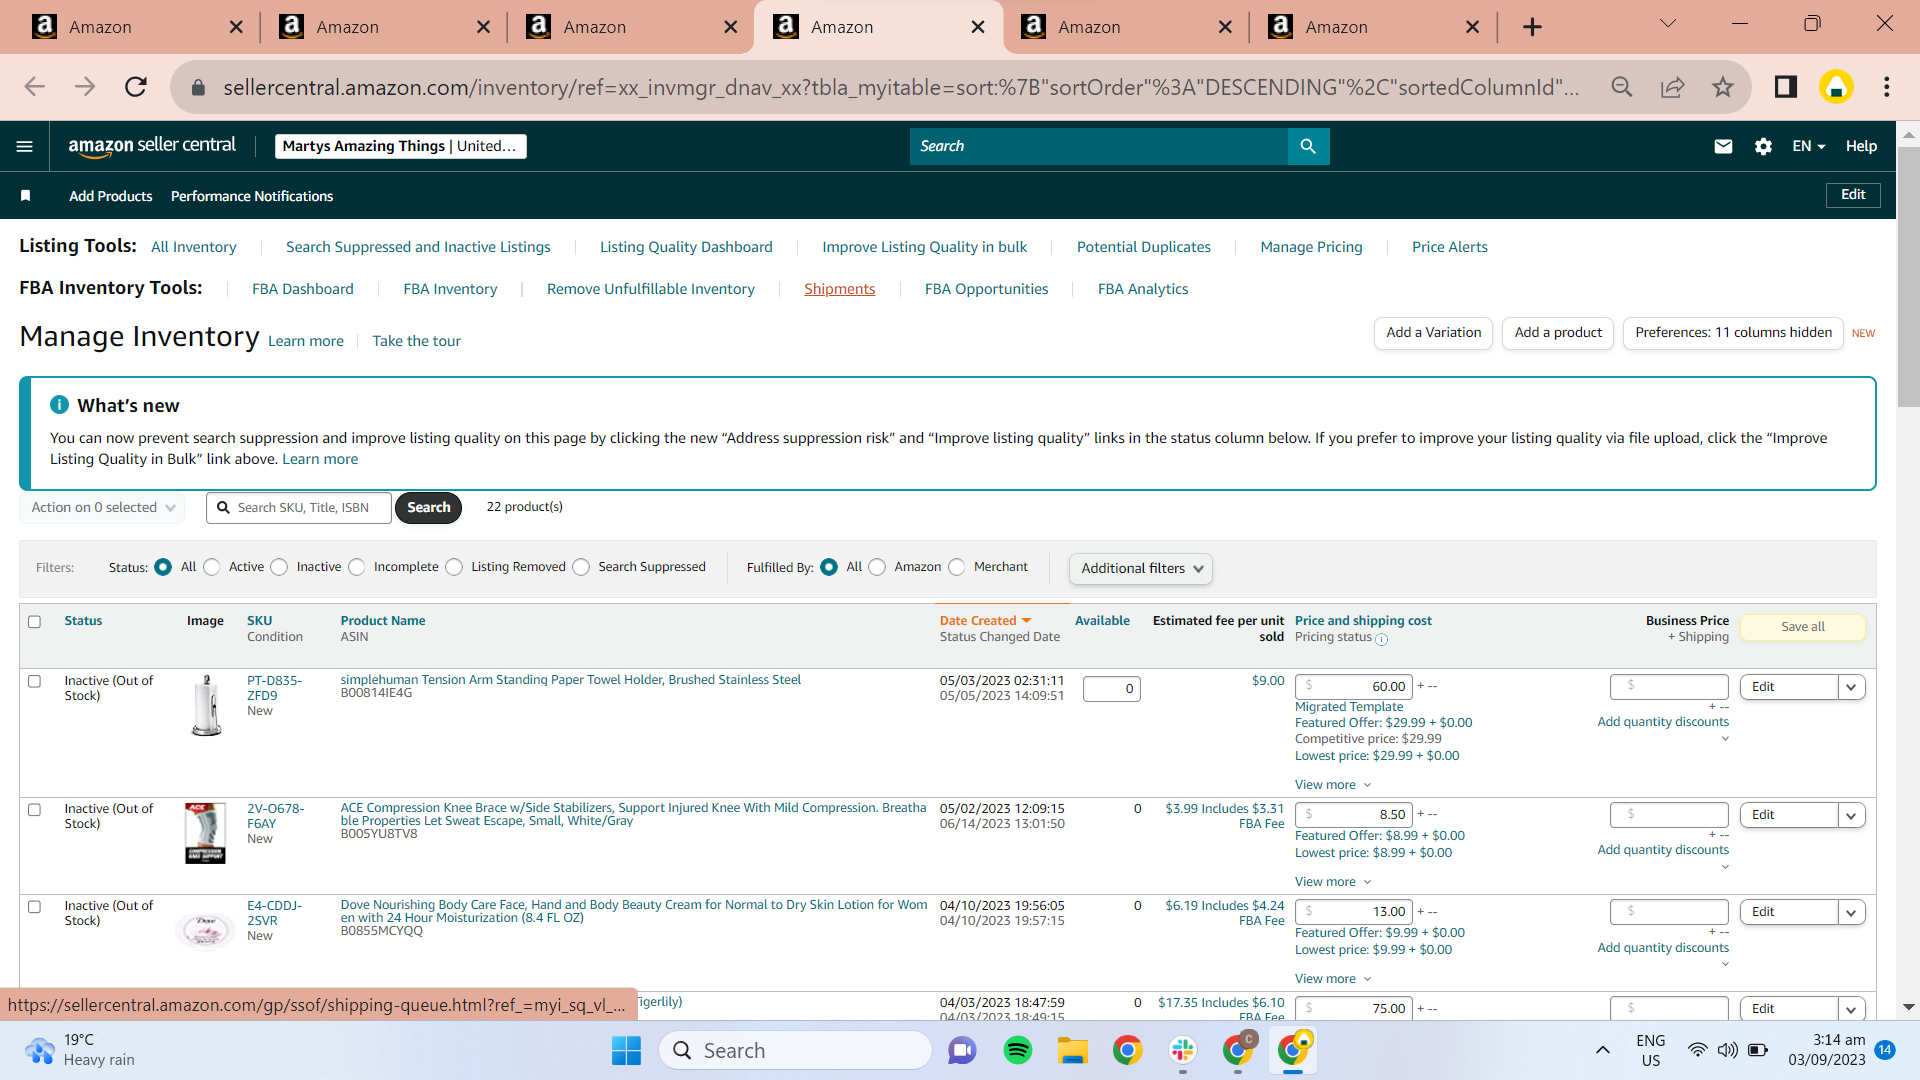Select the Inactive status radio button
This screenshot has width=1920, height=1080.
coord(280,567)
